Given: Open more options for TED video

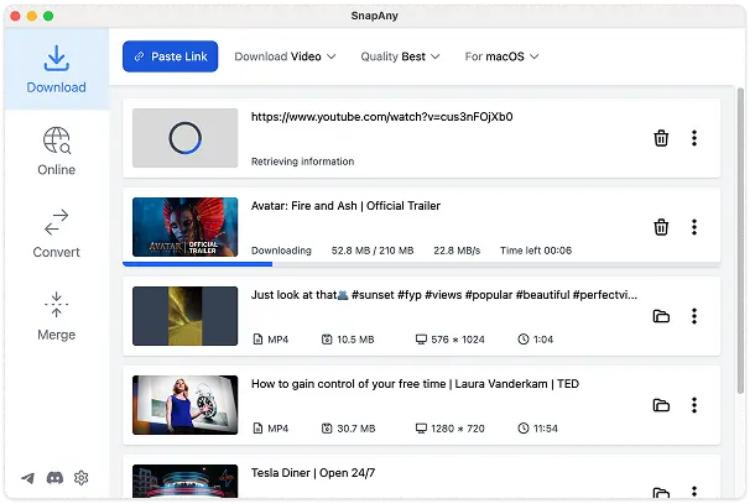Looking at the screenshot, I should (694, 405).
